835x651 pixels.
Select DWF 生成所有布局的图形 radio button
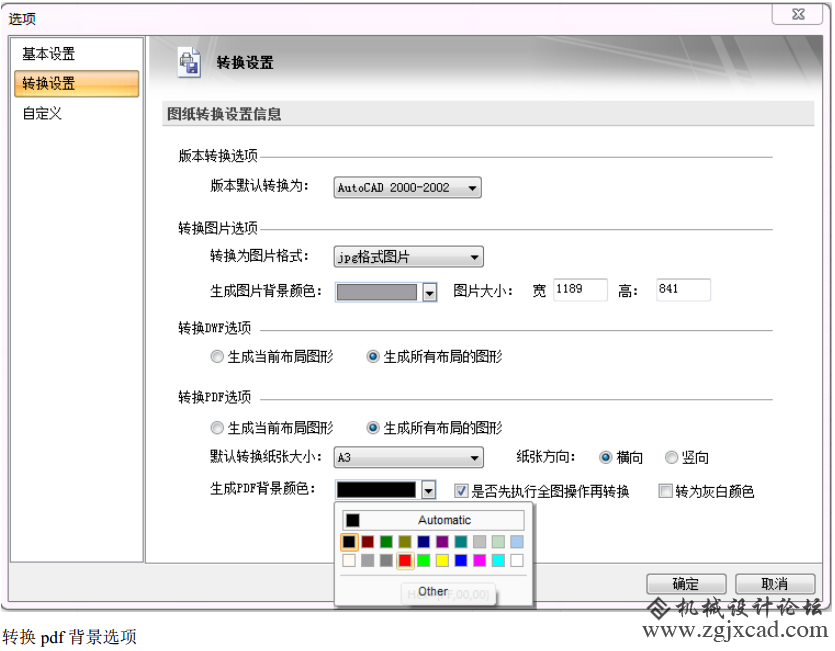click(373, 356)
